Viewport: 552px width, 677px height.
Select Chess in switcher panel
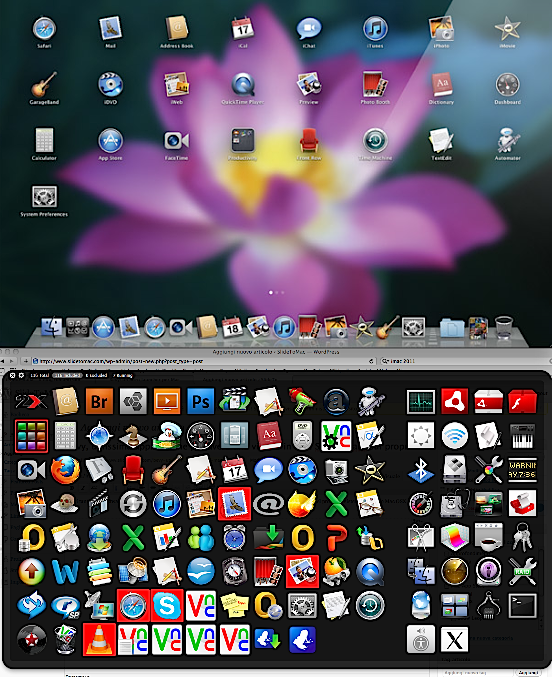click(x=133, y=436)
